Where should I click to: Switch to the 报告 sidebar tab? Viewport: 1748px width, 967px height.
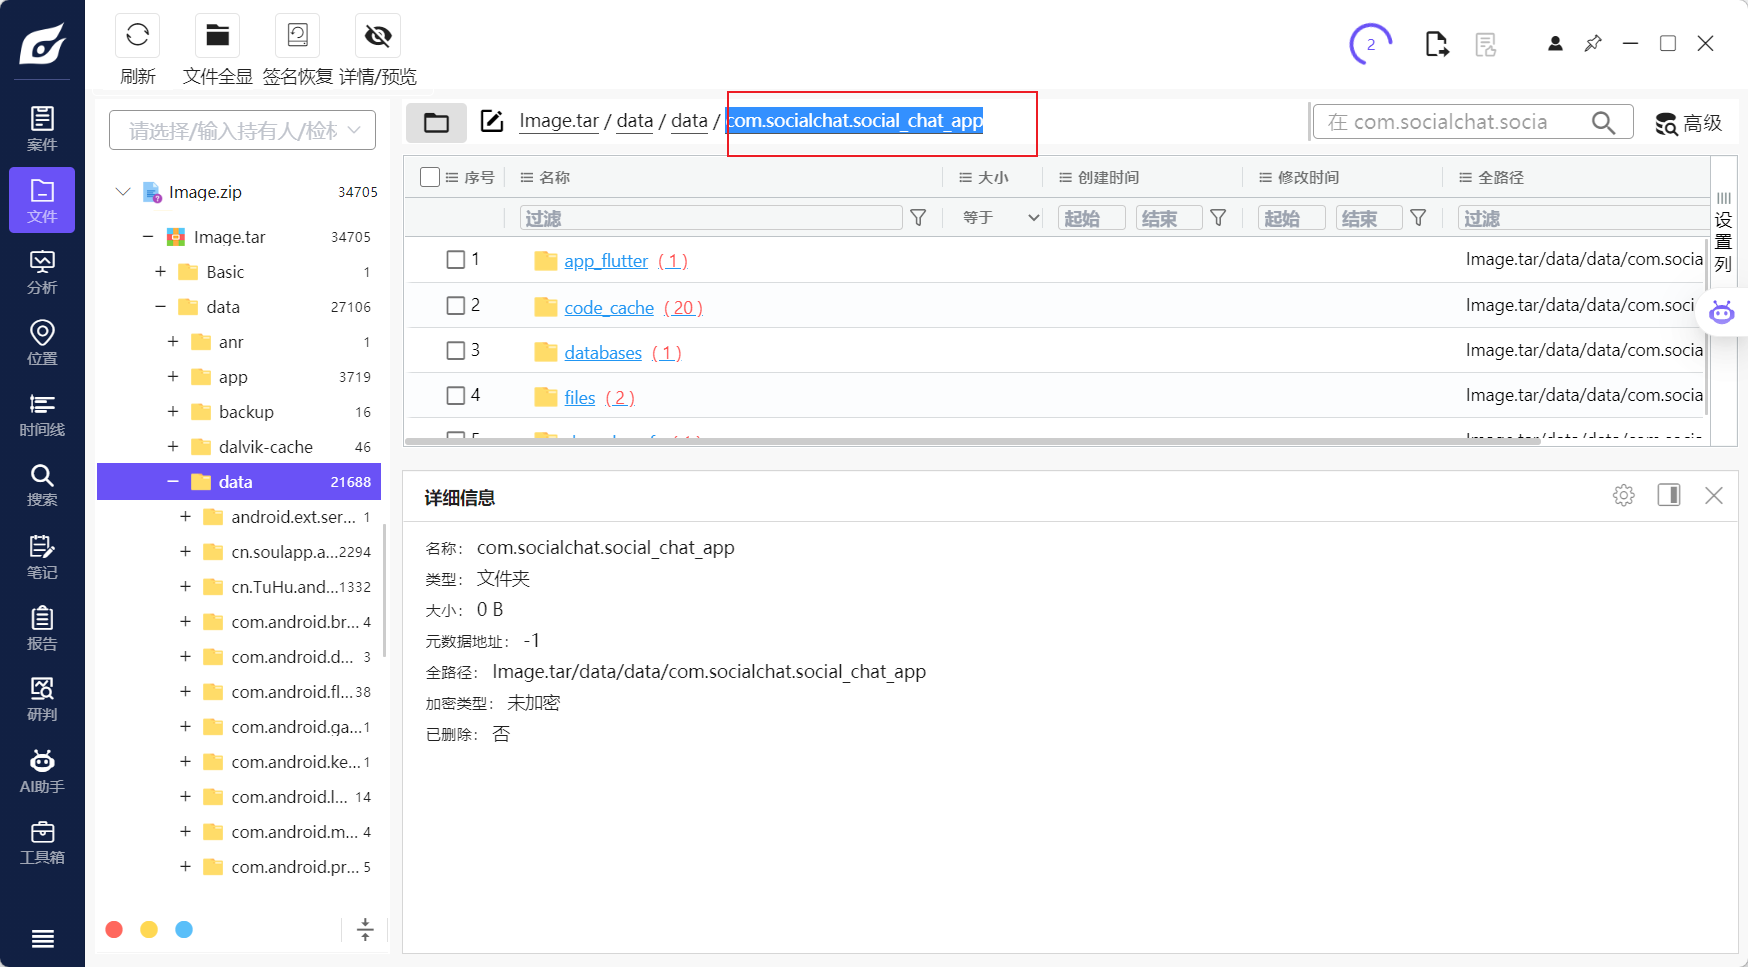pyautogui.click(x=42, y=628)
